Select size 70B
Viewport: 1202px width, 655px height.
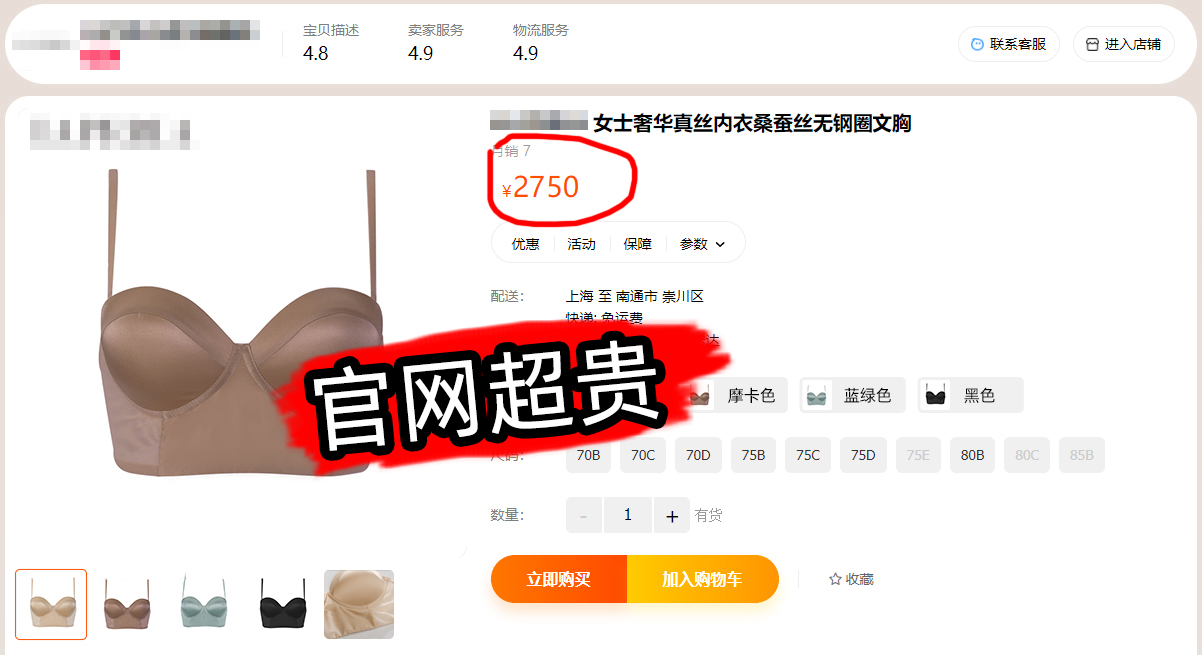coord(589,455)
